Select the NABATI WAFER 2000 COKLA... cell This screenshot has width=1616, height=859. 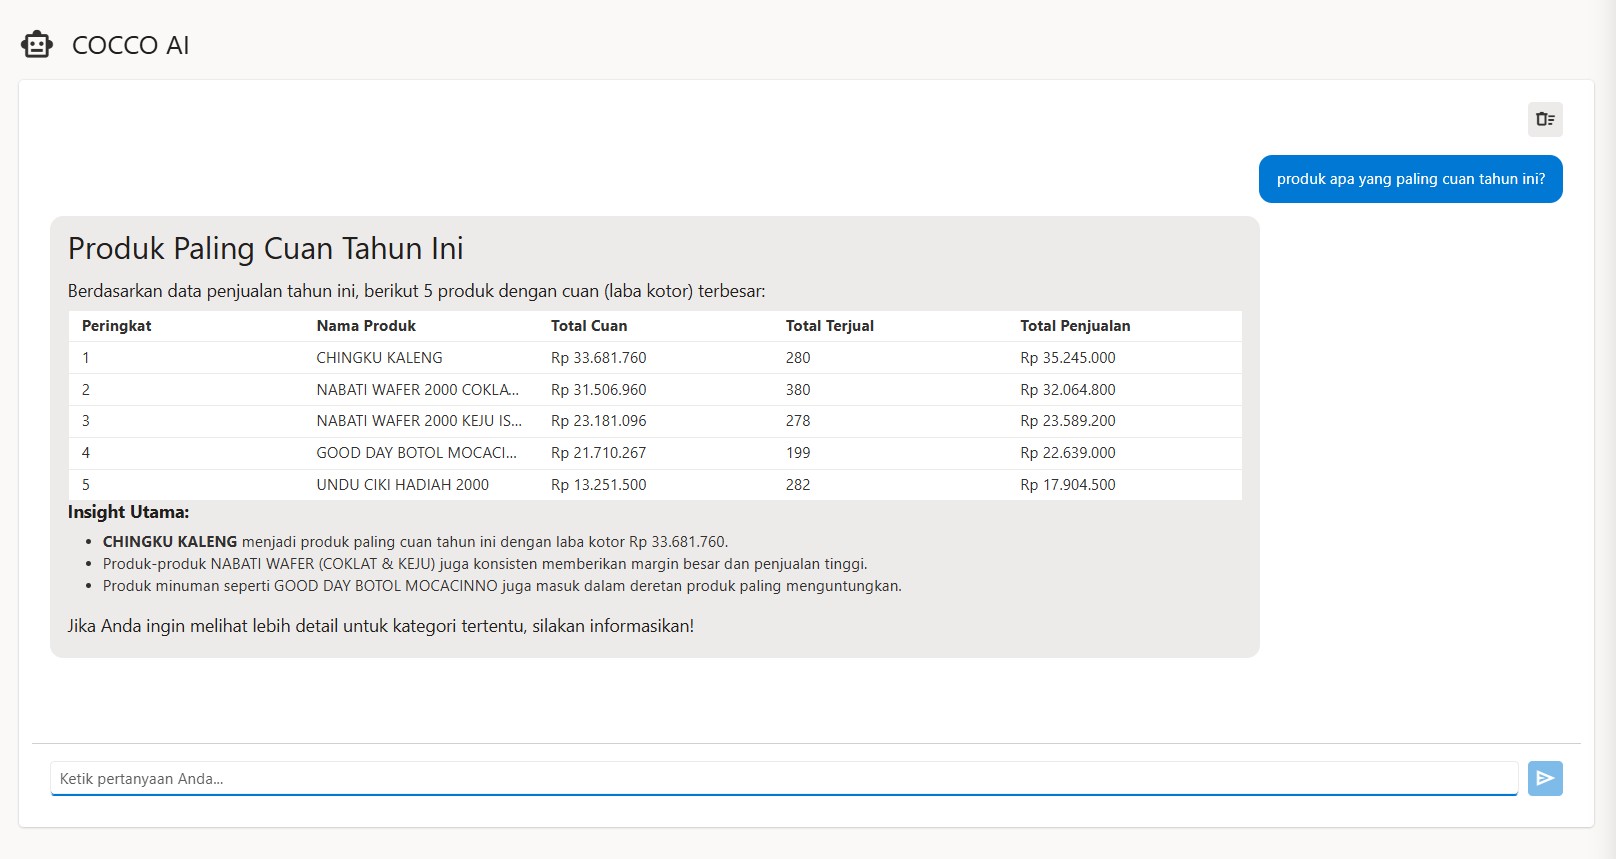[x=417, y=390]
